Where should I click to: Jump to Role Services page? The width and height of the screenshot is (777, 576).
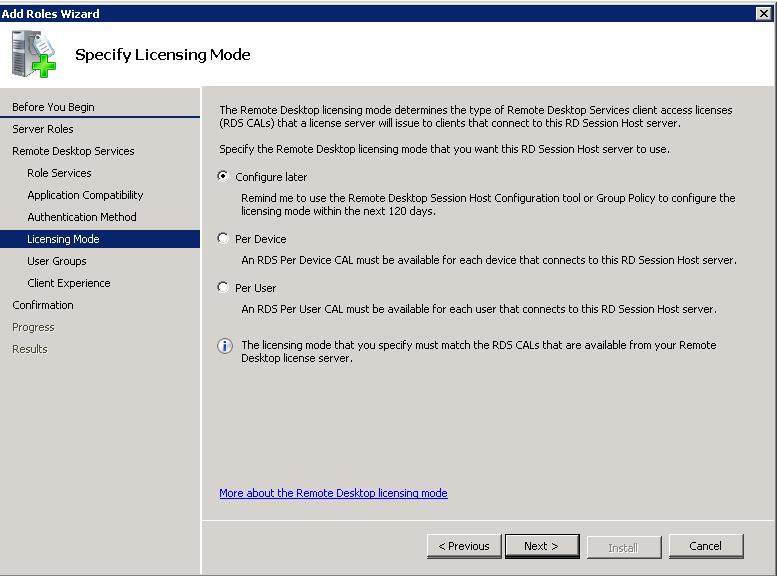click(59, 173)
